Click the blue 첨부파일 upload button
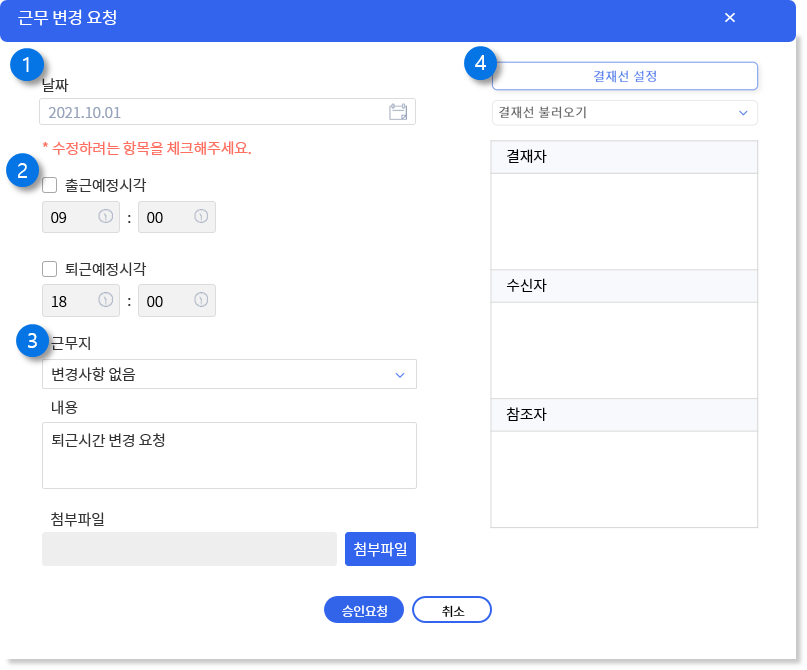The width and height of the screenshot is (807, 670). click(x=380, y=549)
